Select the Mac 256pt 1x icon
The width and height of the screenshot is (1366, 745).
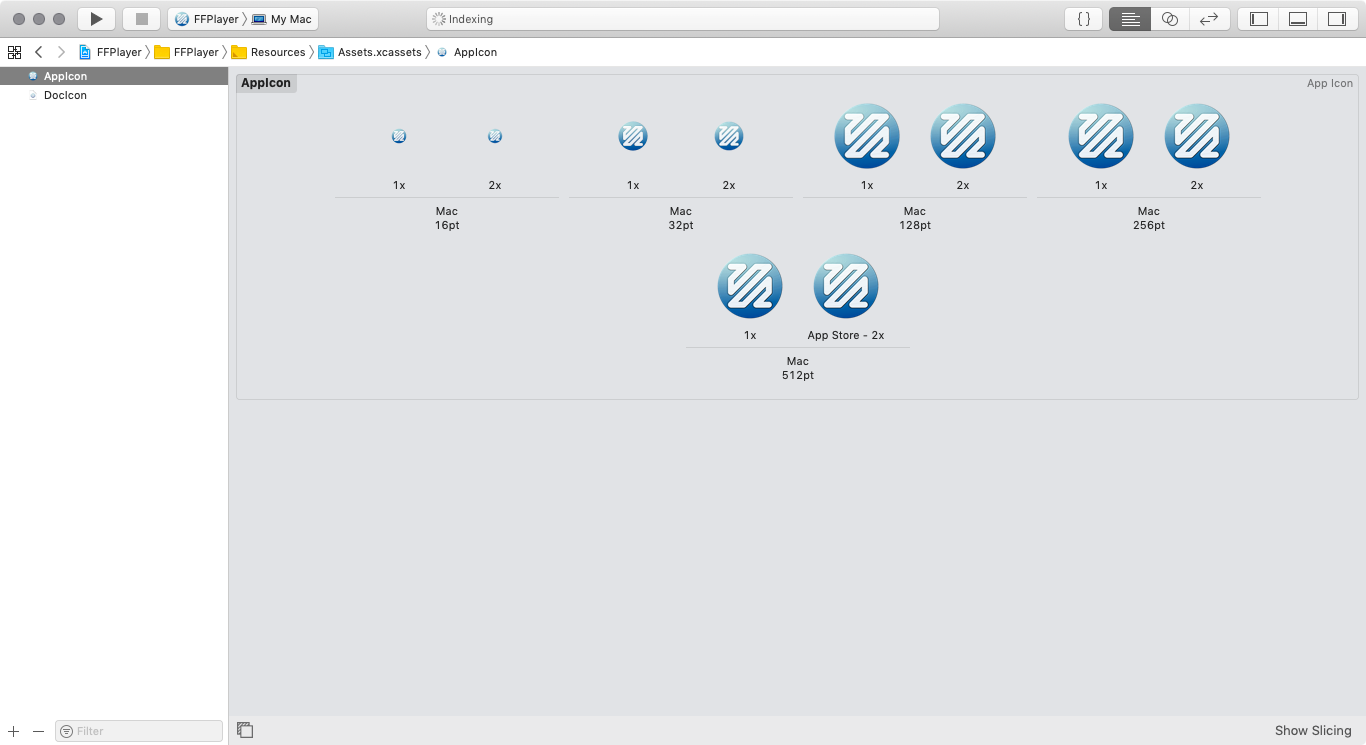coord(1101,136)
